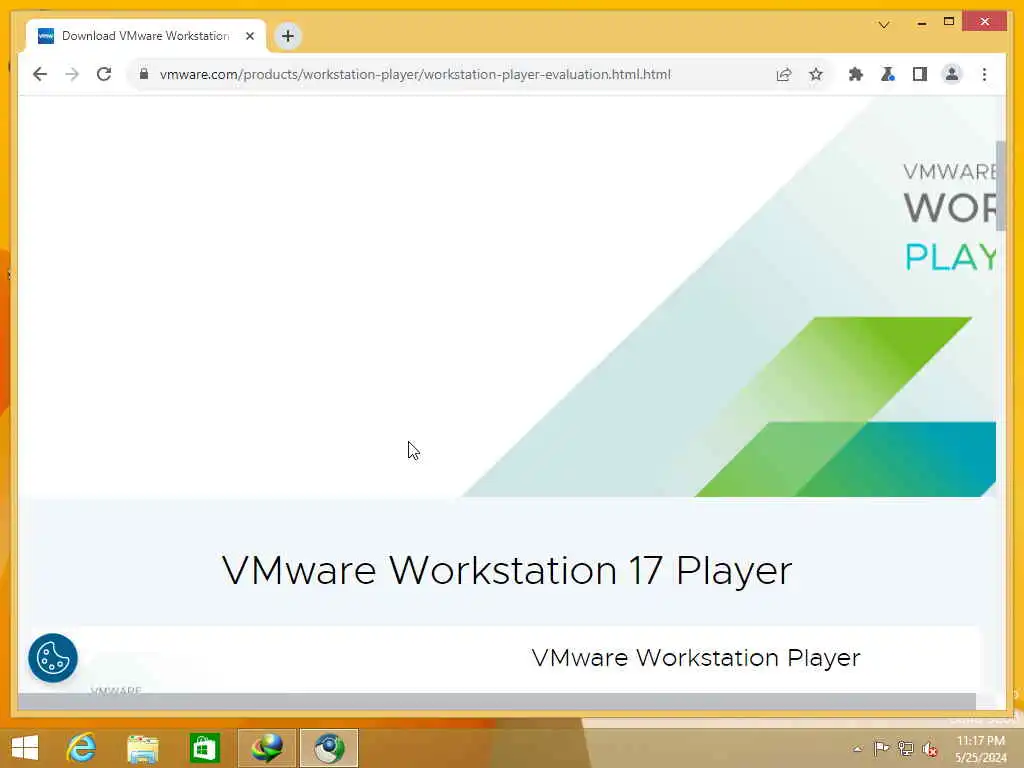Show hidden system tray icons
Image resolution: width=1024 pixels, height=768 pixels.
[857, 749]
